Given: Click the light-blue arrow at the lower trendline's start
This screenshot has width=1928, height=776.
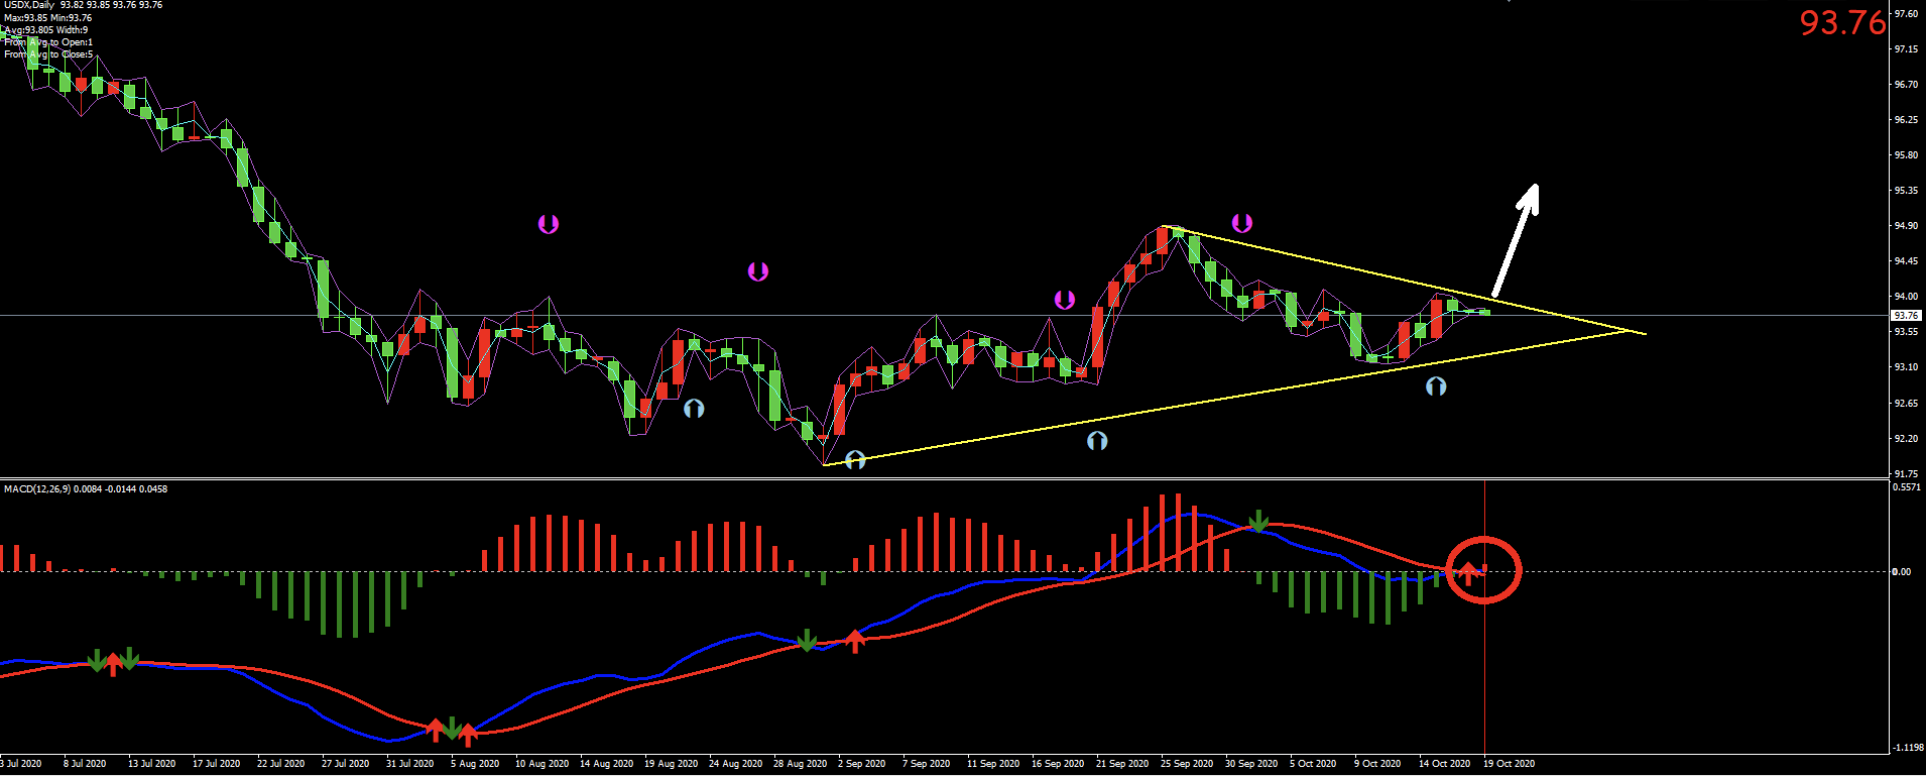Looking at the screenshot, I should tap(855, 460).
